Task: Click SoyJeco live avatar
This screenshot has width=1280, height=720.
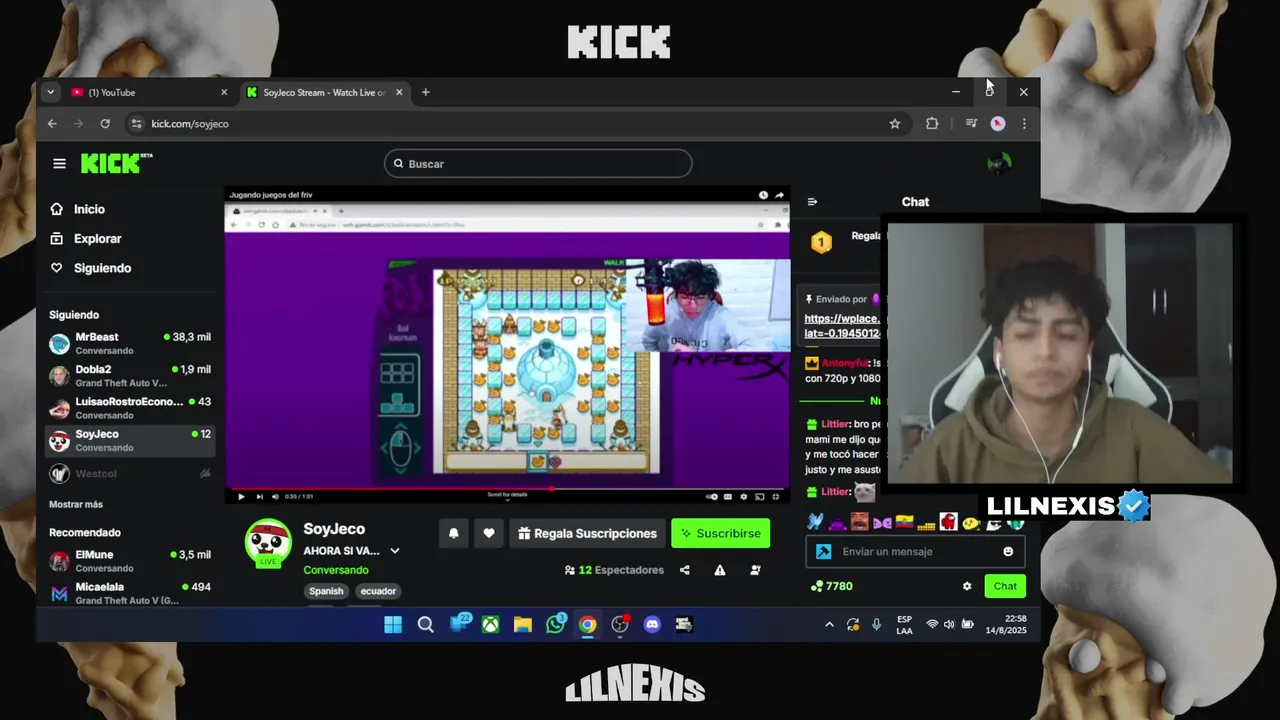Action: pyautogui.click(x=267, y=543)
